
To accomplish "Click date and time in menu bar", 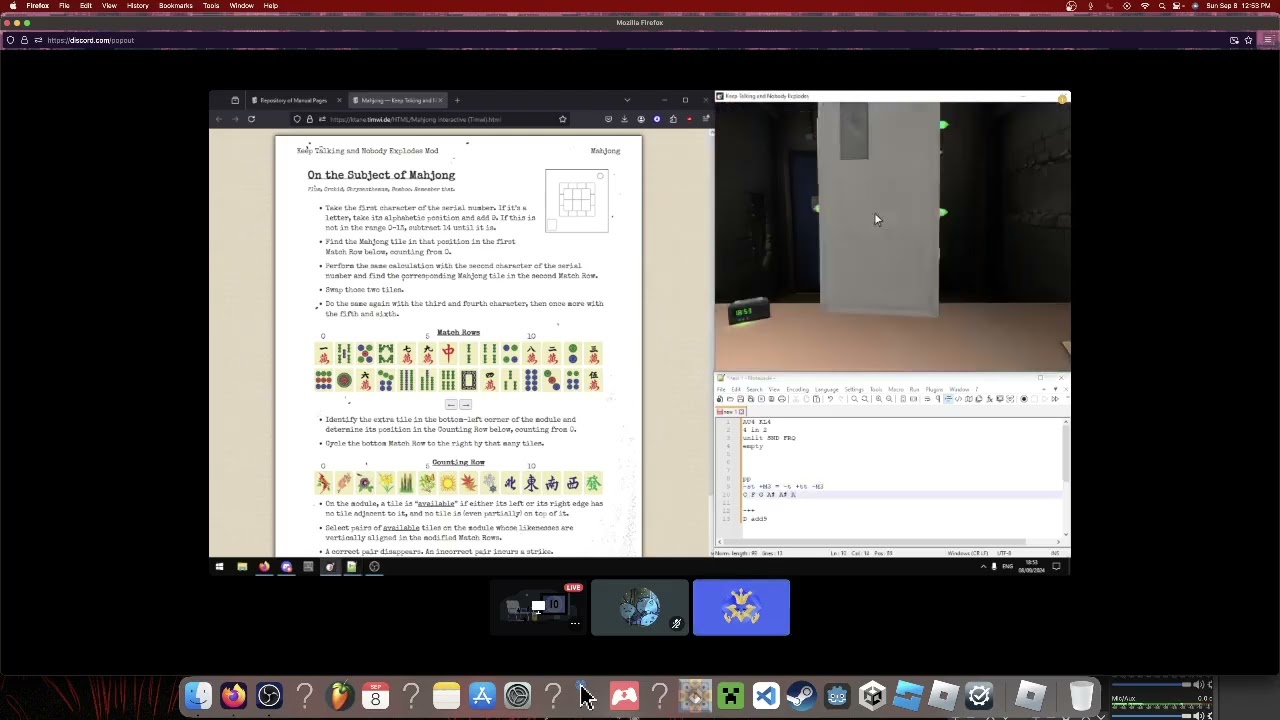I will 1237,6.
